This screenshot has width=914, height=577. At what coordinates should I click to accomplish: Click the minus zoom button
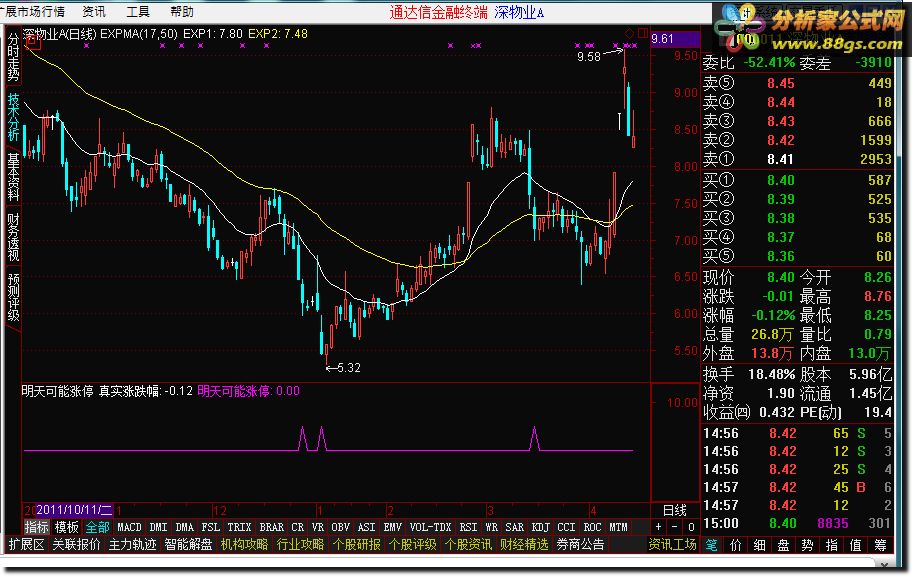675,527
